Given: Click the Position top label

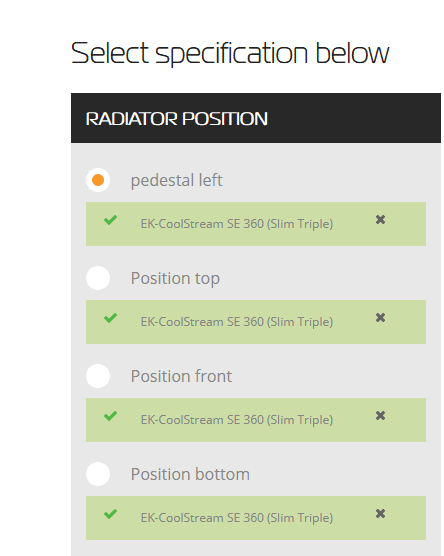Looking at the screenshot, I should point(175,278).
